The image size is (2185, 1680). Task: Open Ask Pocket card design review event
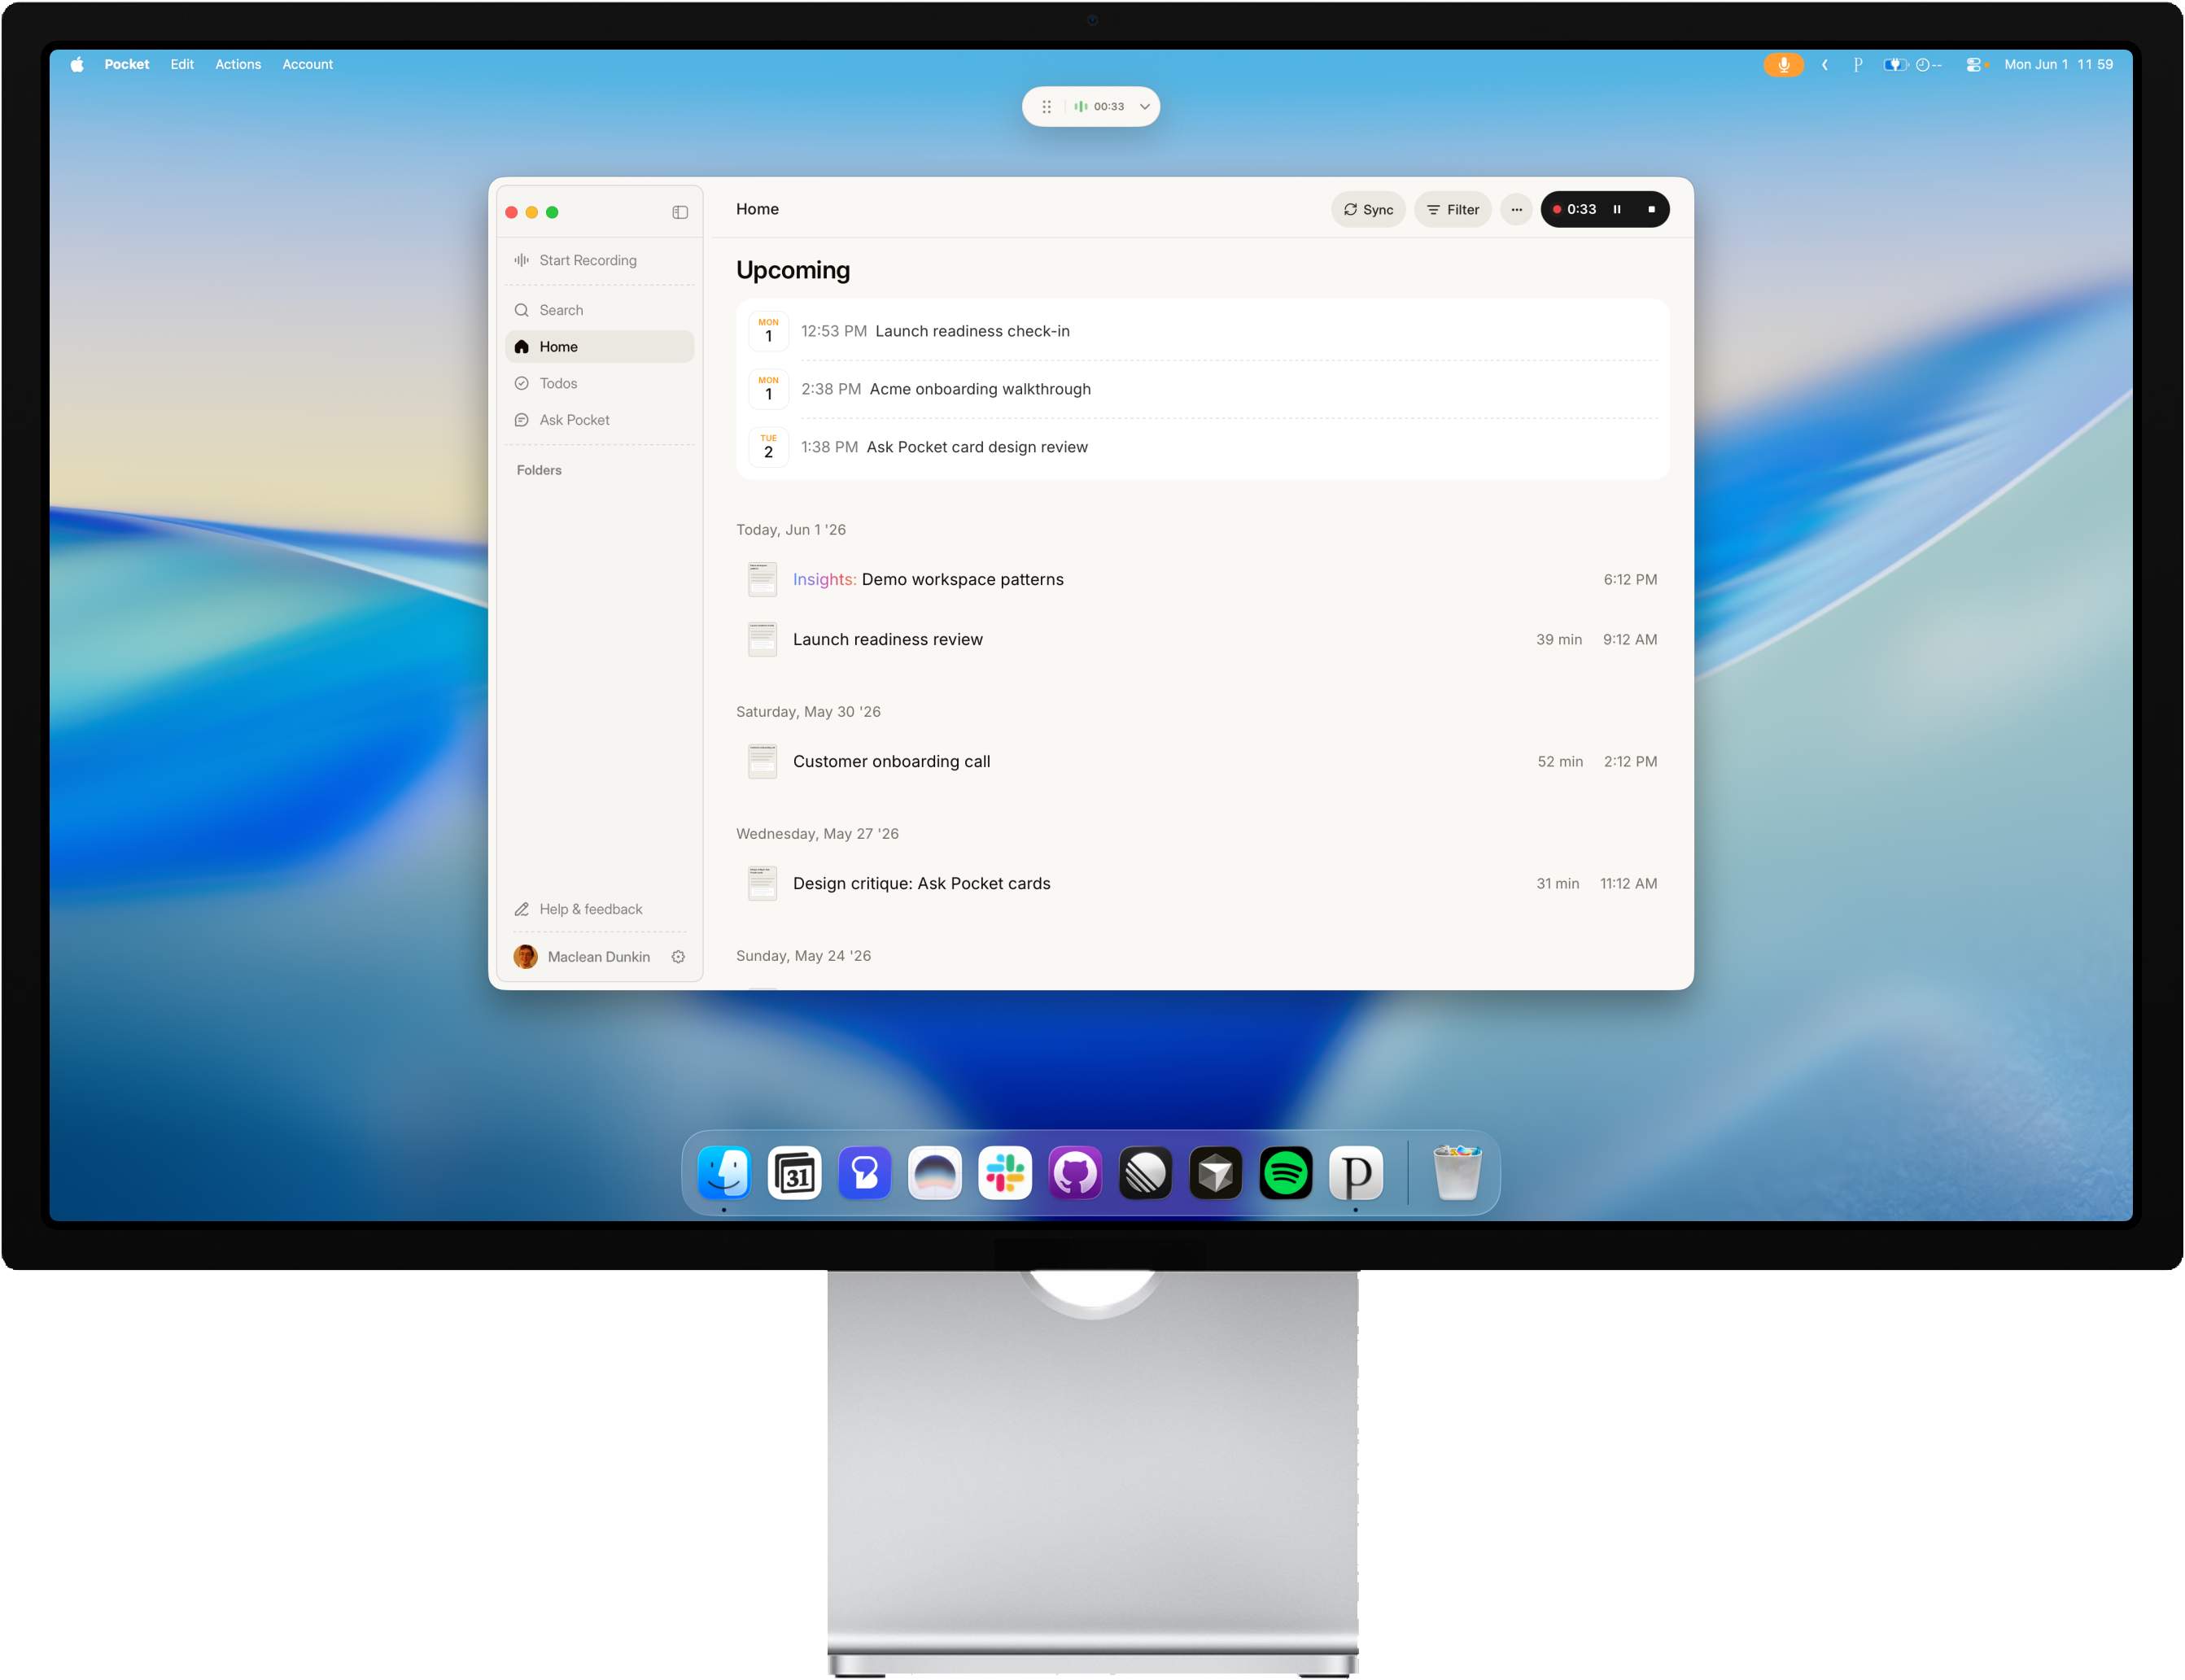1202,447
